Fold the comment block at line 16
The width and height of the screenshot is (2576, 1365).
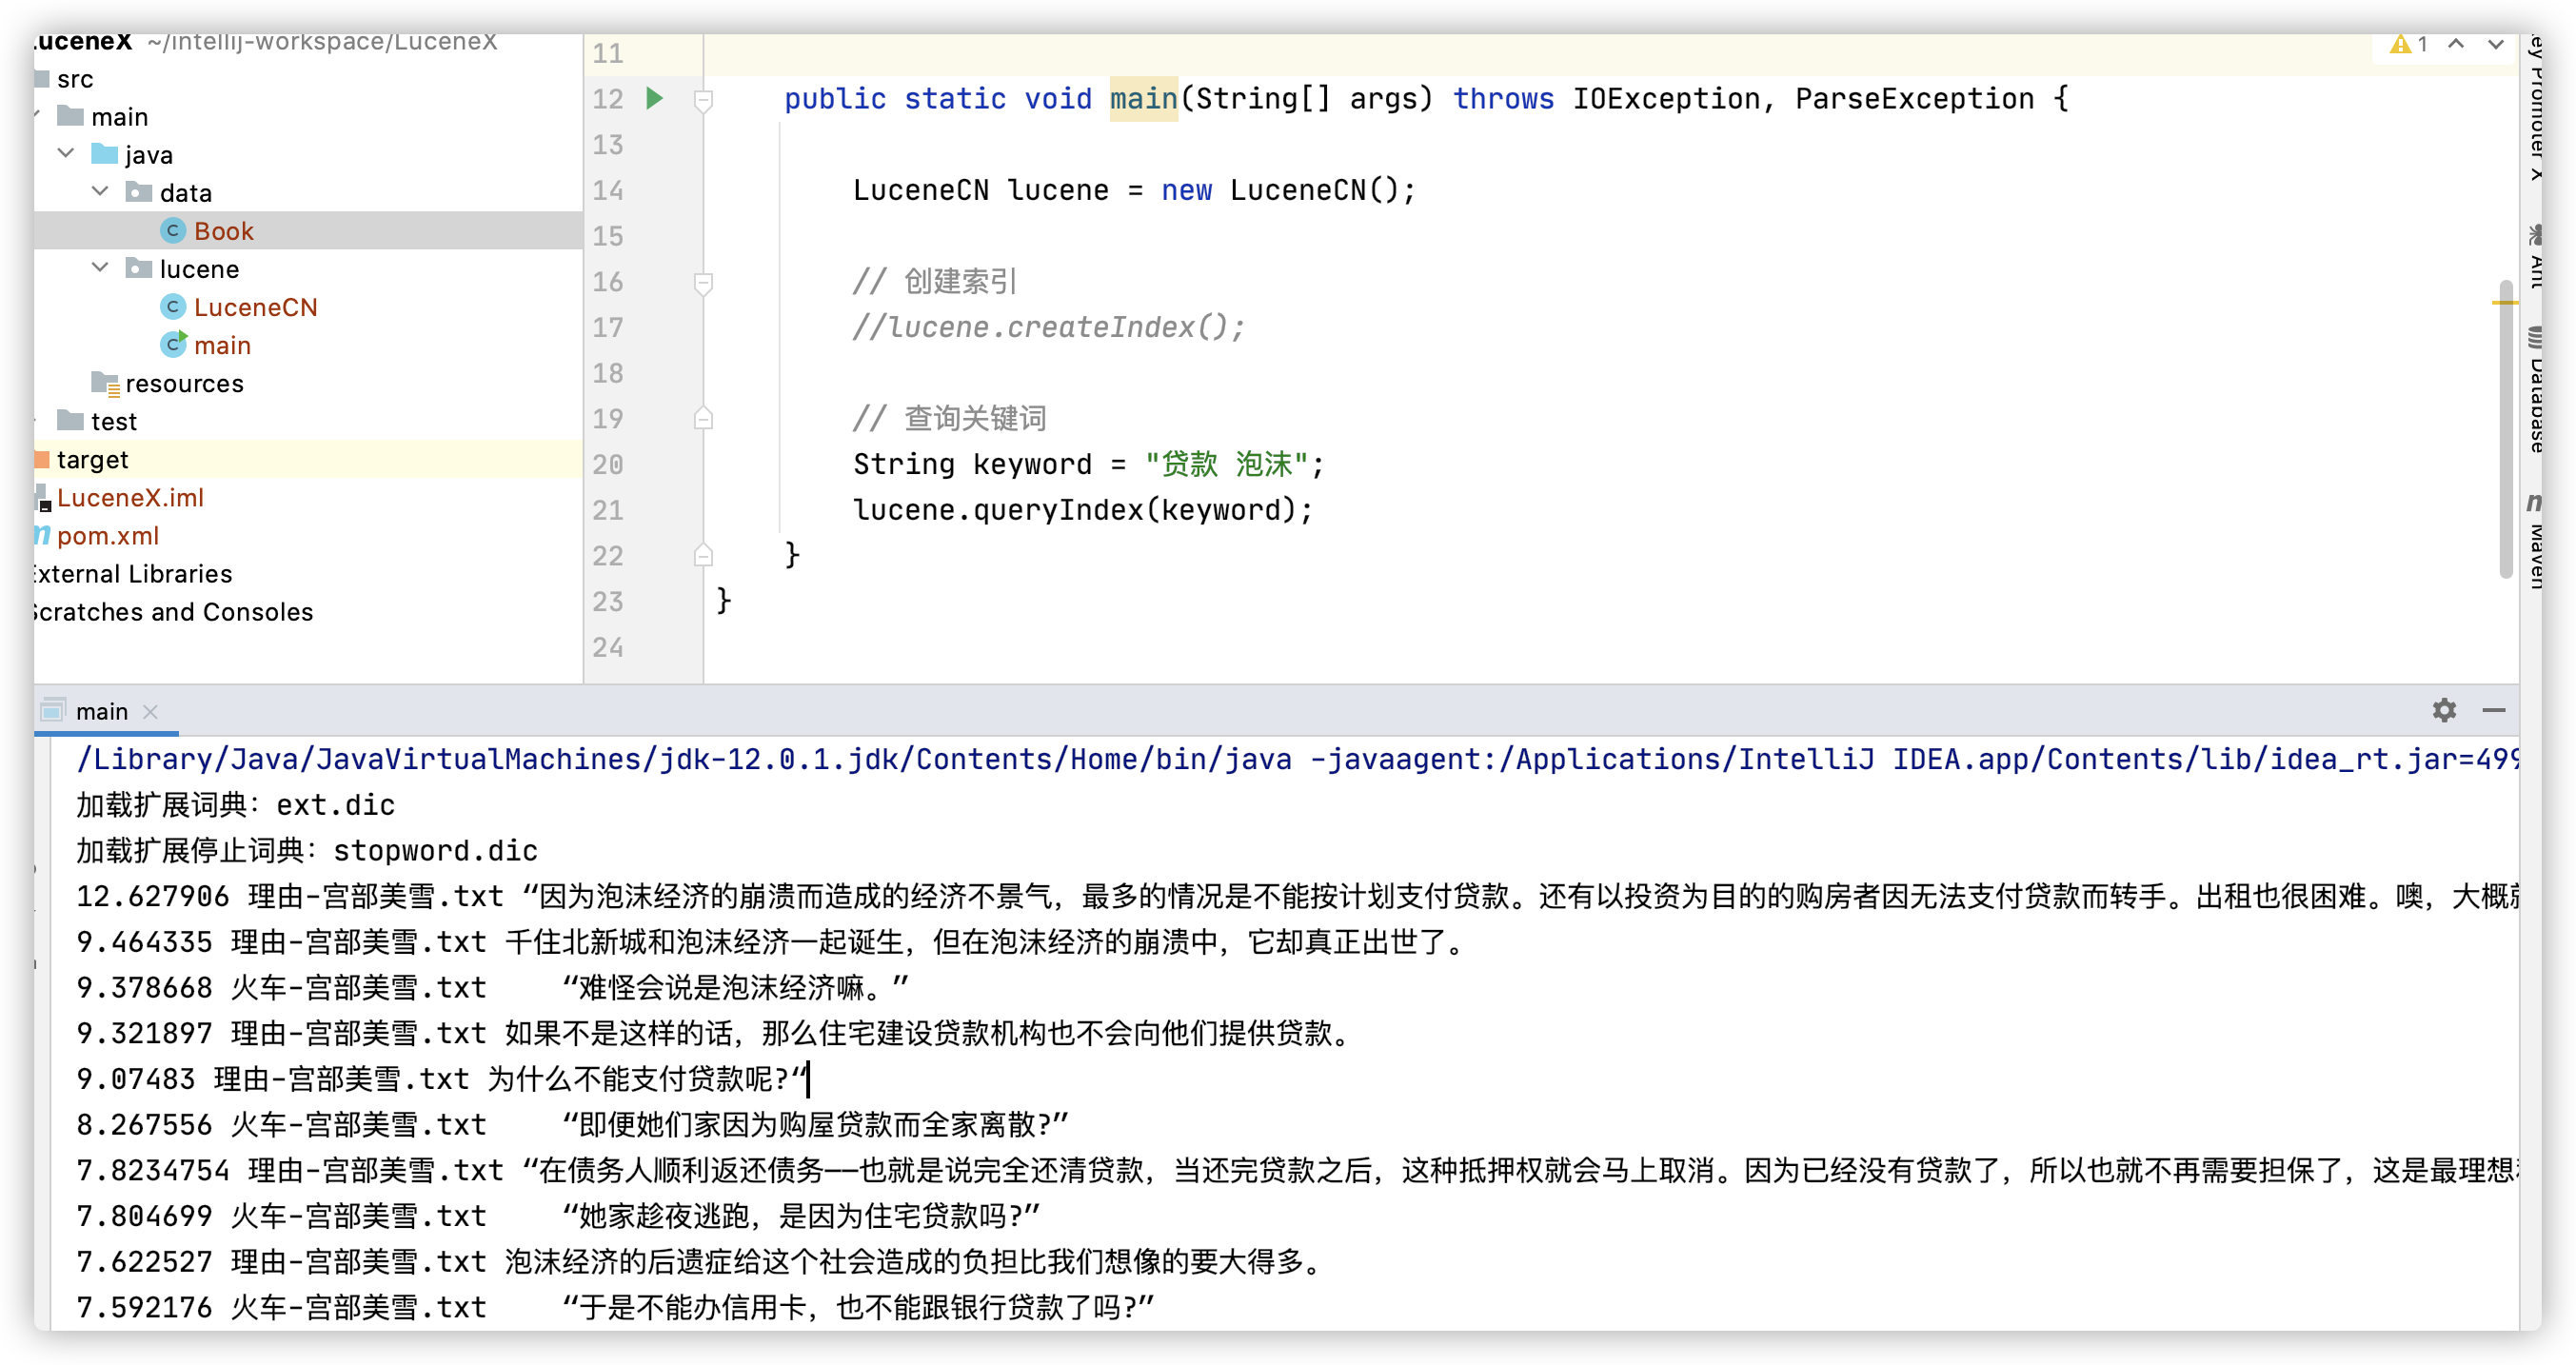(x=703, y=283)
